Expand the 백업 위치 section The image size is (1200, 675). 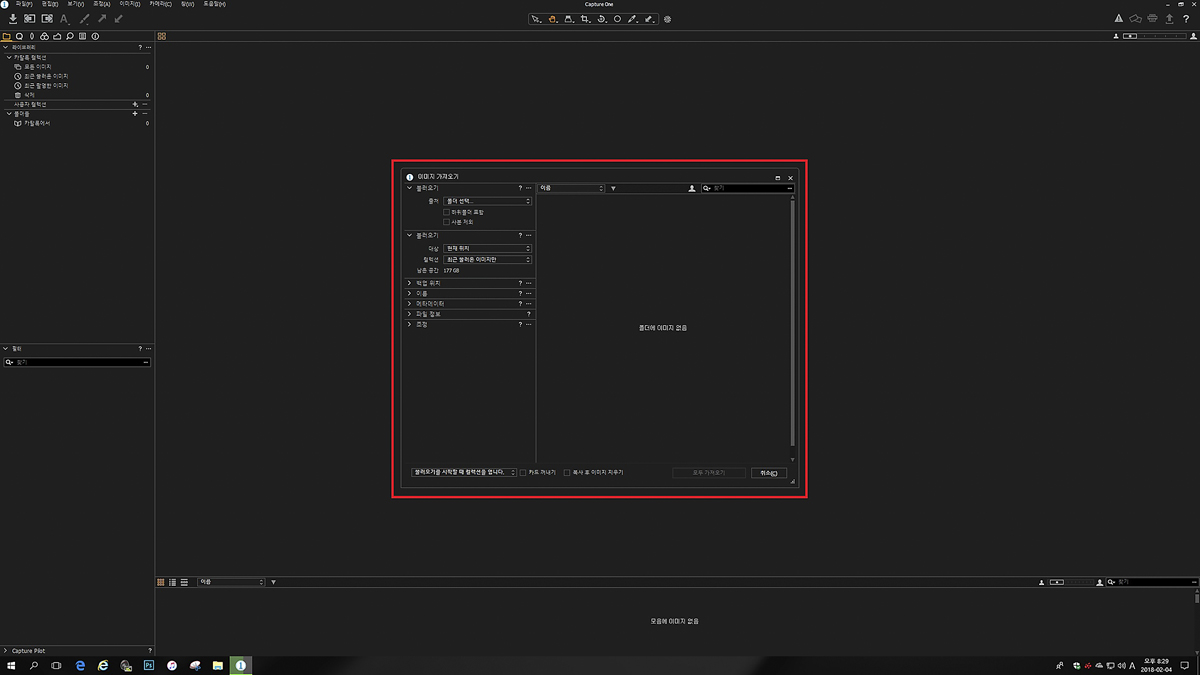pos(409,283)
